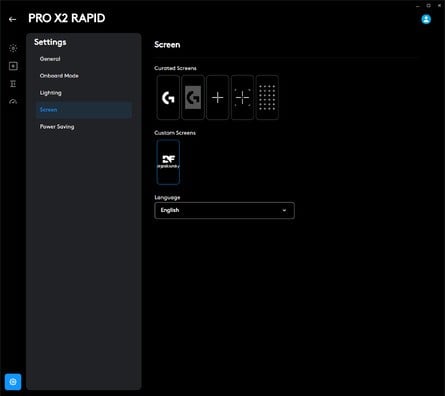Choose the plain plus crosshair screen

pyautogui.click(x=218, y=97)
